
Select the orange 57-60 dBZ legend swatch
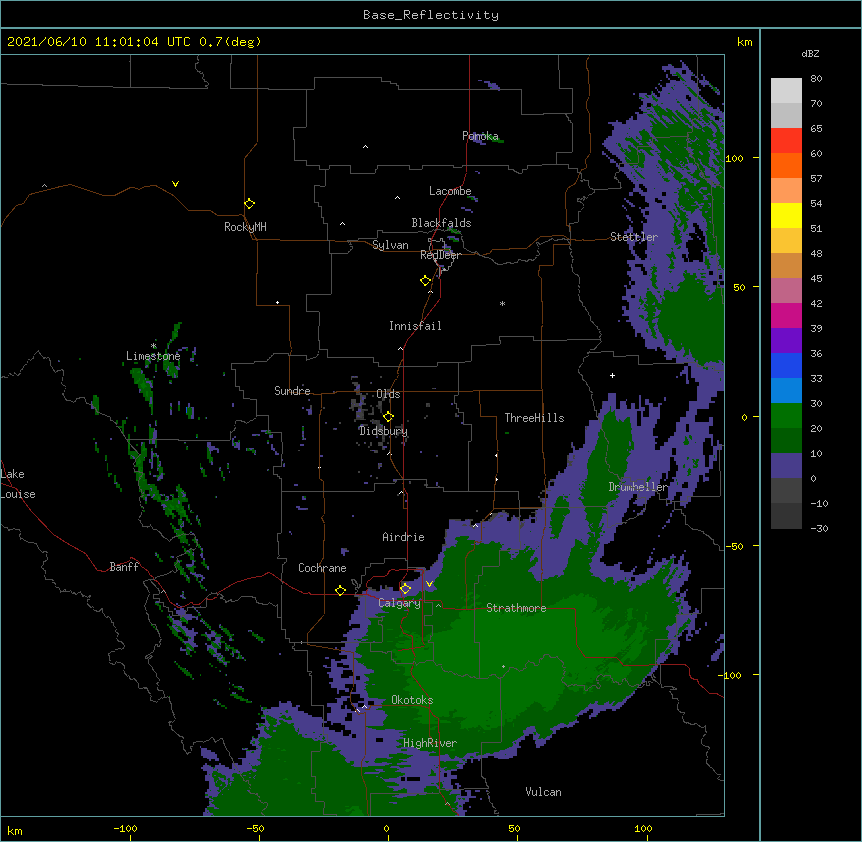786,165
